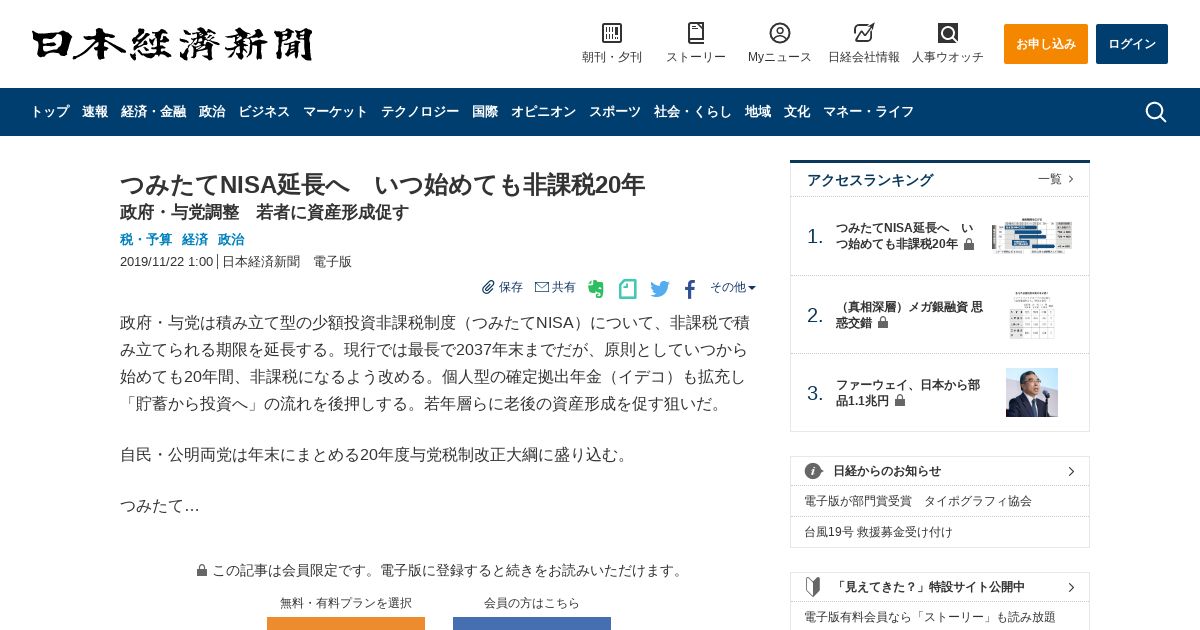1200x630 pixels.
Task: Click the blue member login button
Action: tap(532, 623)
